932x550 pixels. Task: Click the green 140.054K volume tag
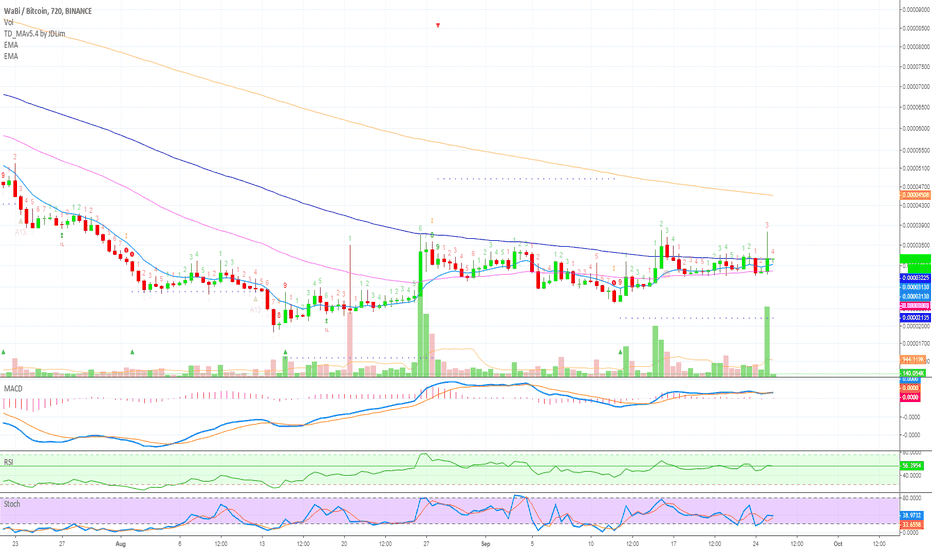[x=914, y=373]
